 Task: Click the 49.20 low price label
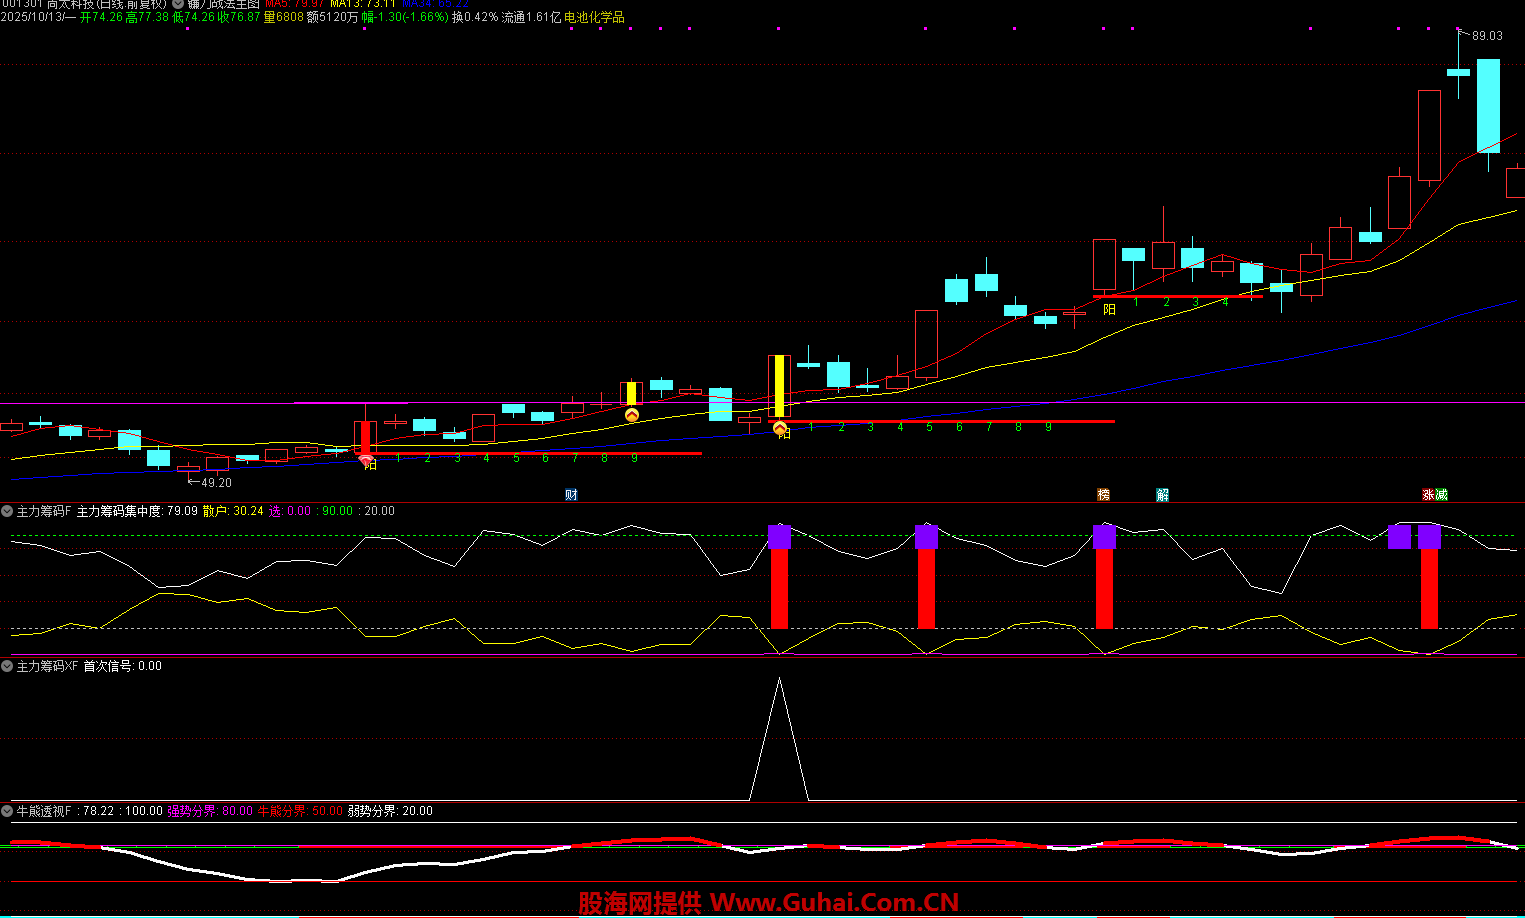click(216, 483)
